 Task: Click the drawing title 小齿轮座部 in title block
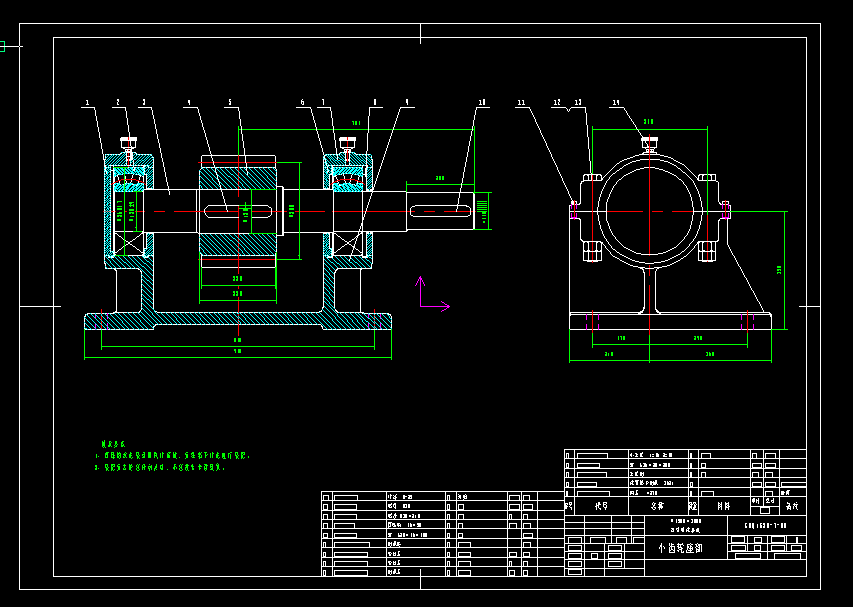point(680,548)
